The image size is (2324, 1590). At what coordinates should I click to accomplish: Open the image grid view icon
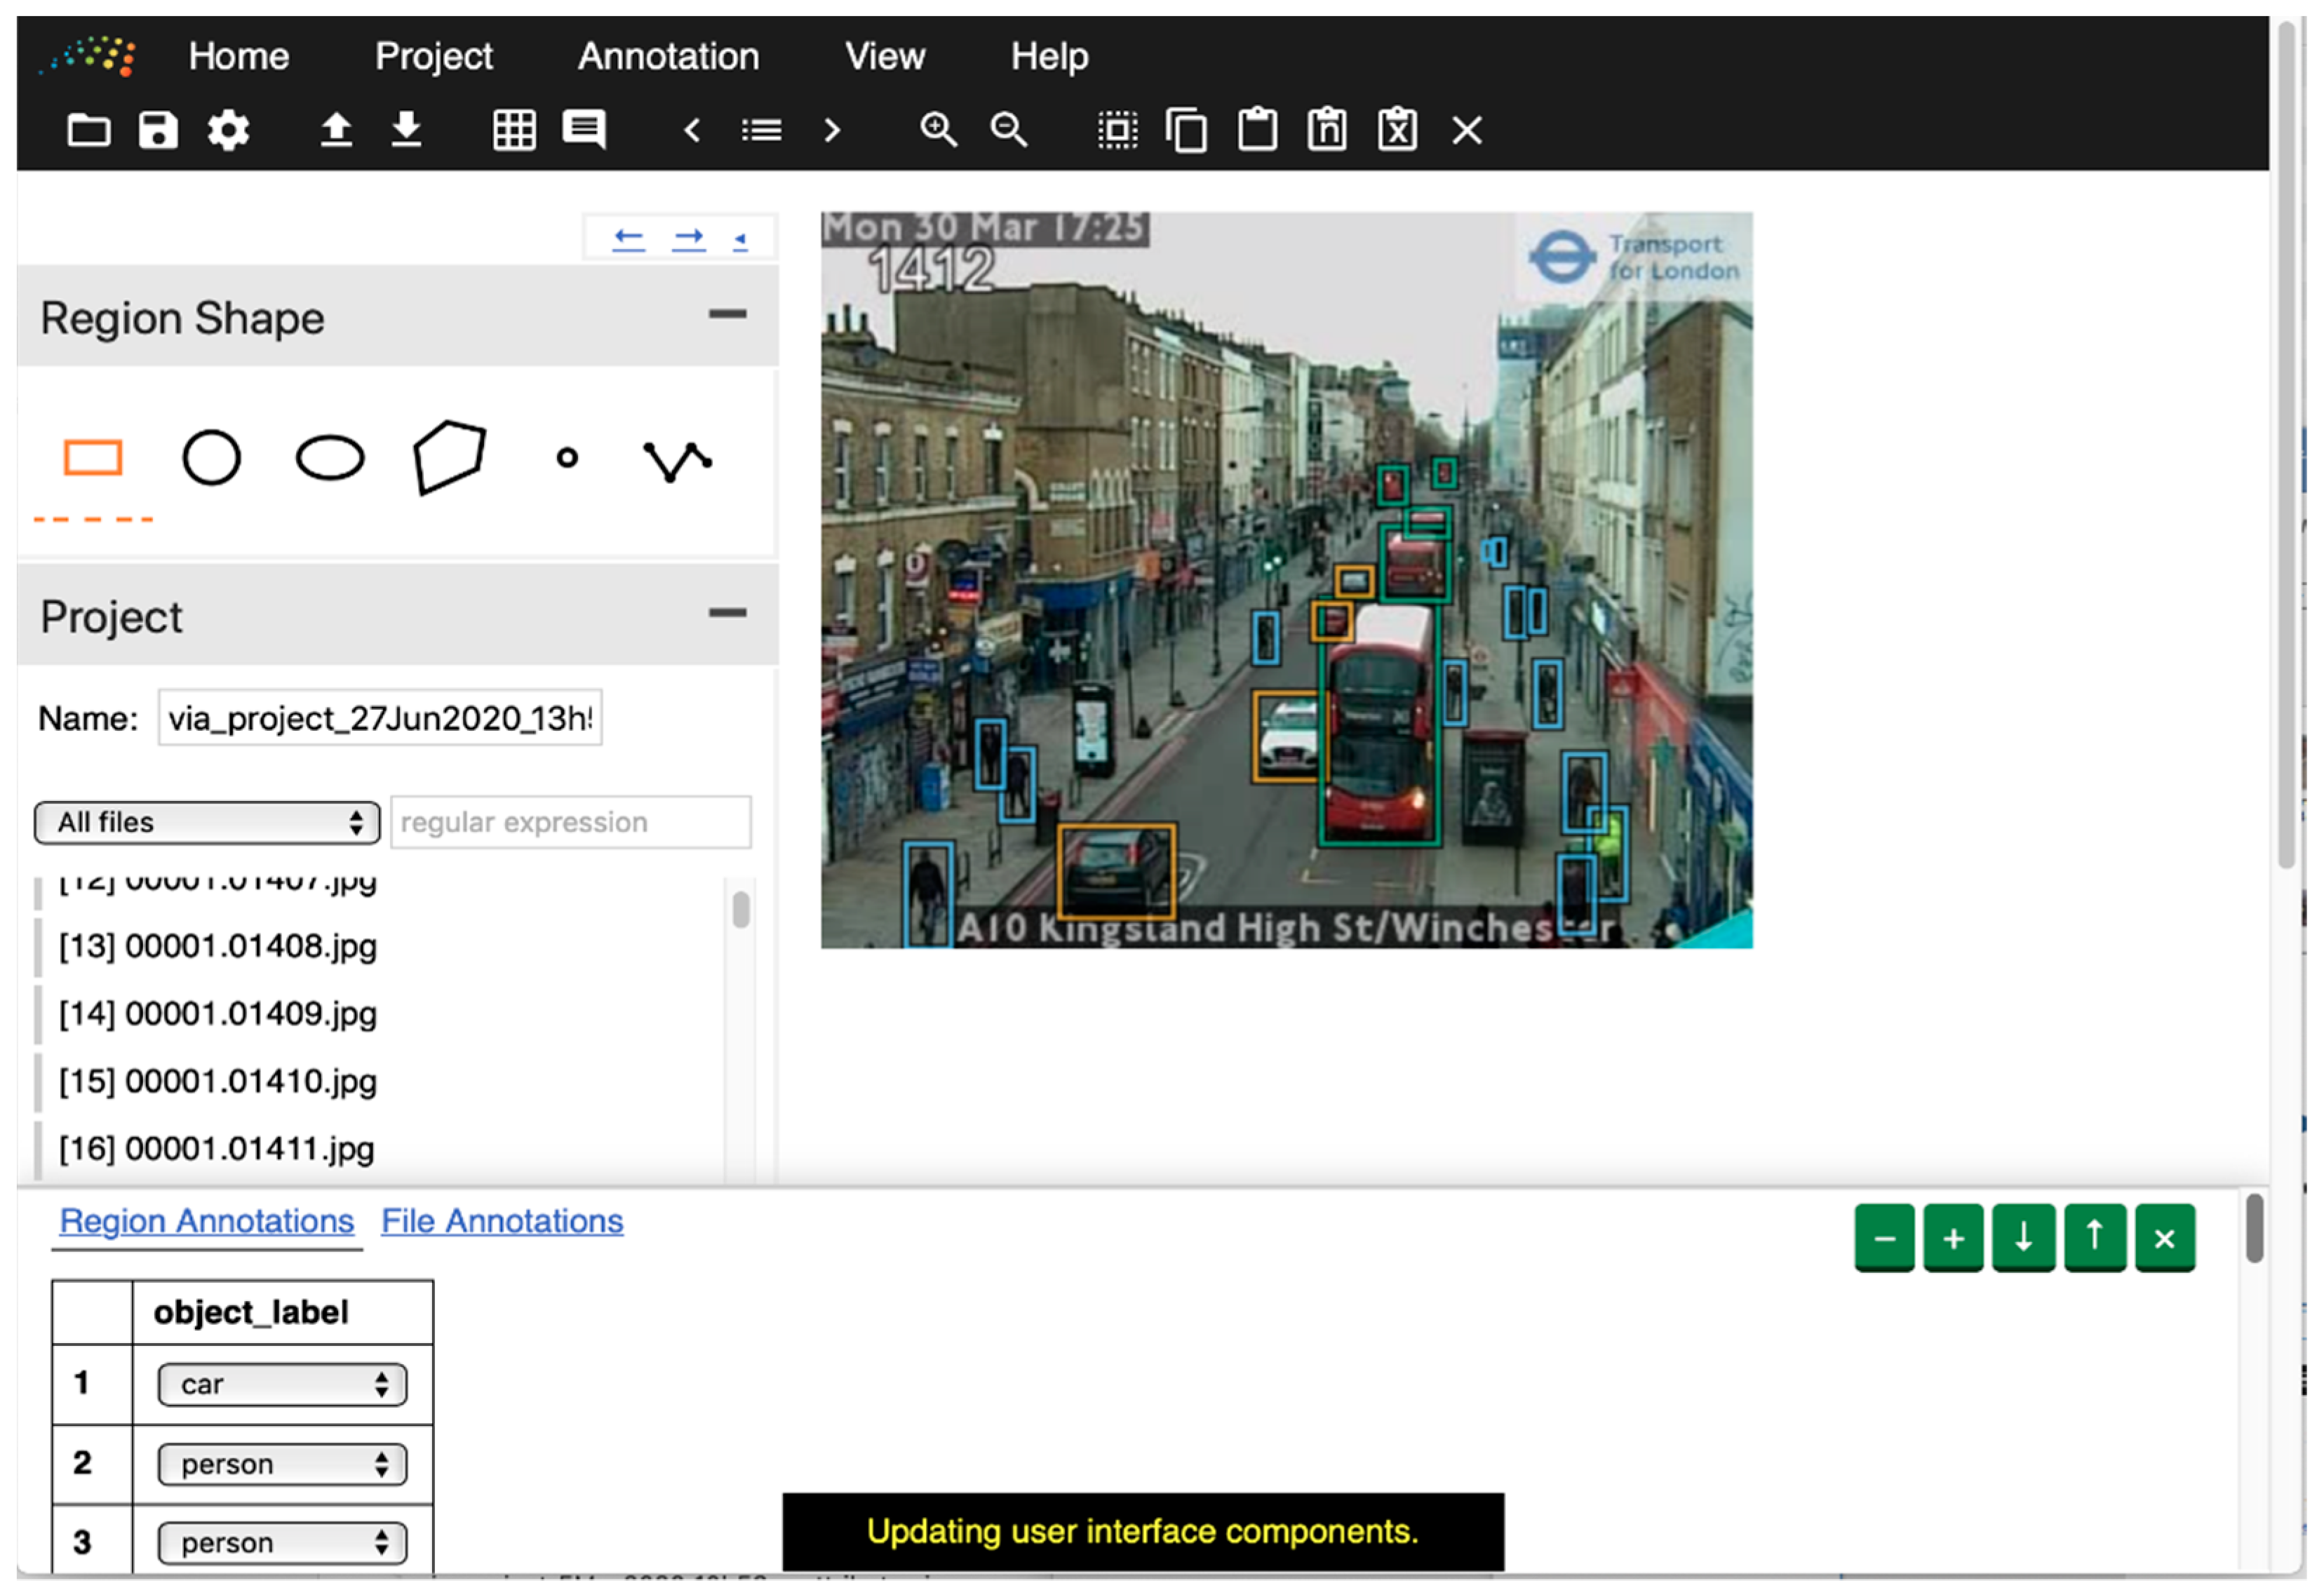tap(514, 130)
